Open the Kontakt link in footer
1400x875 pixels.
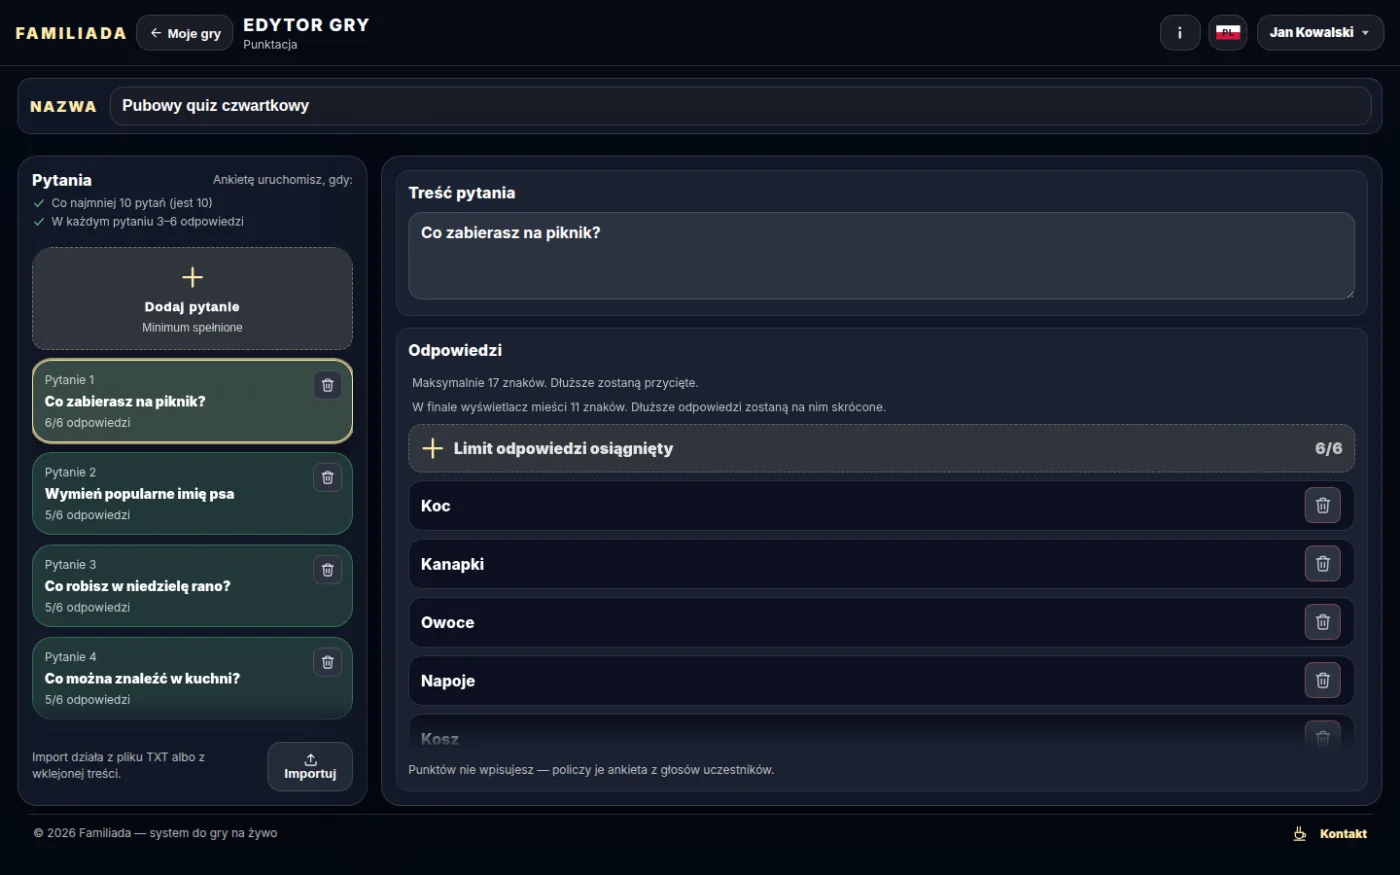coord(1331,834)
